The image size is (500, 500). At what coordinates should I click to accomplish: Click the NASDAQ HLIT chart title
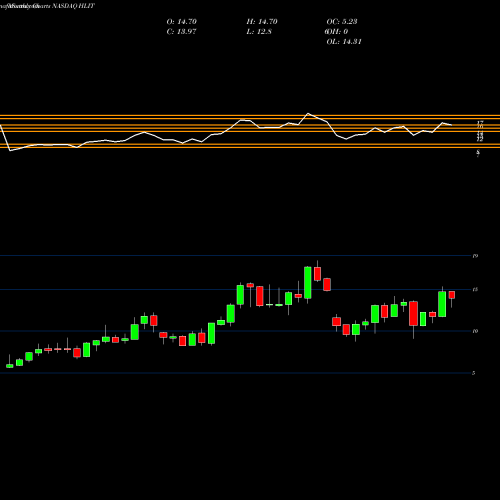point(74,6)
